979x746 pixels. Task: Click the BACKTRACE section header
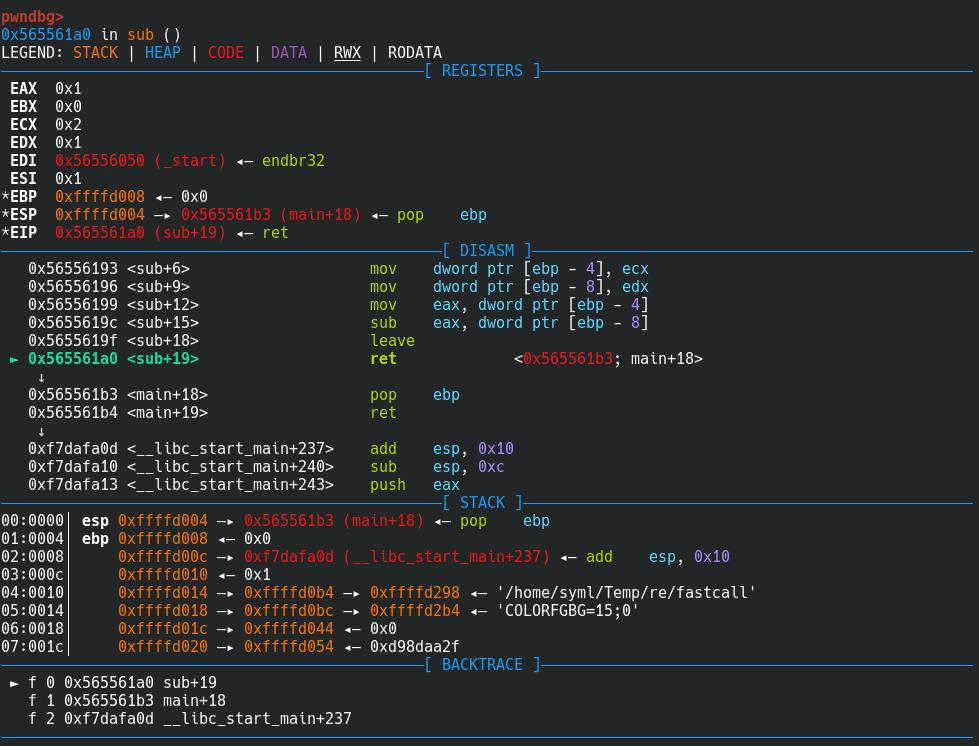point(482,665)
